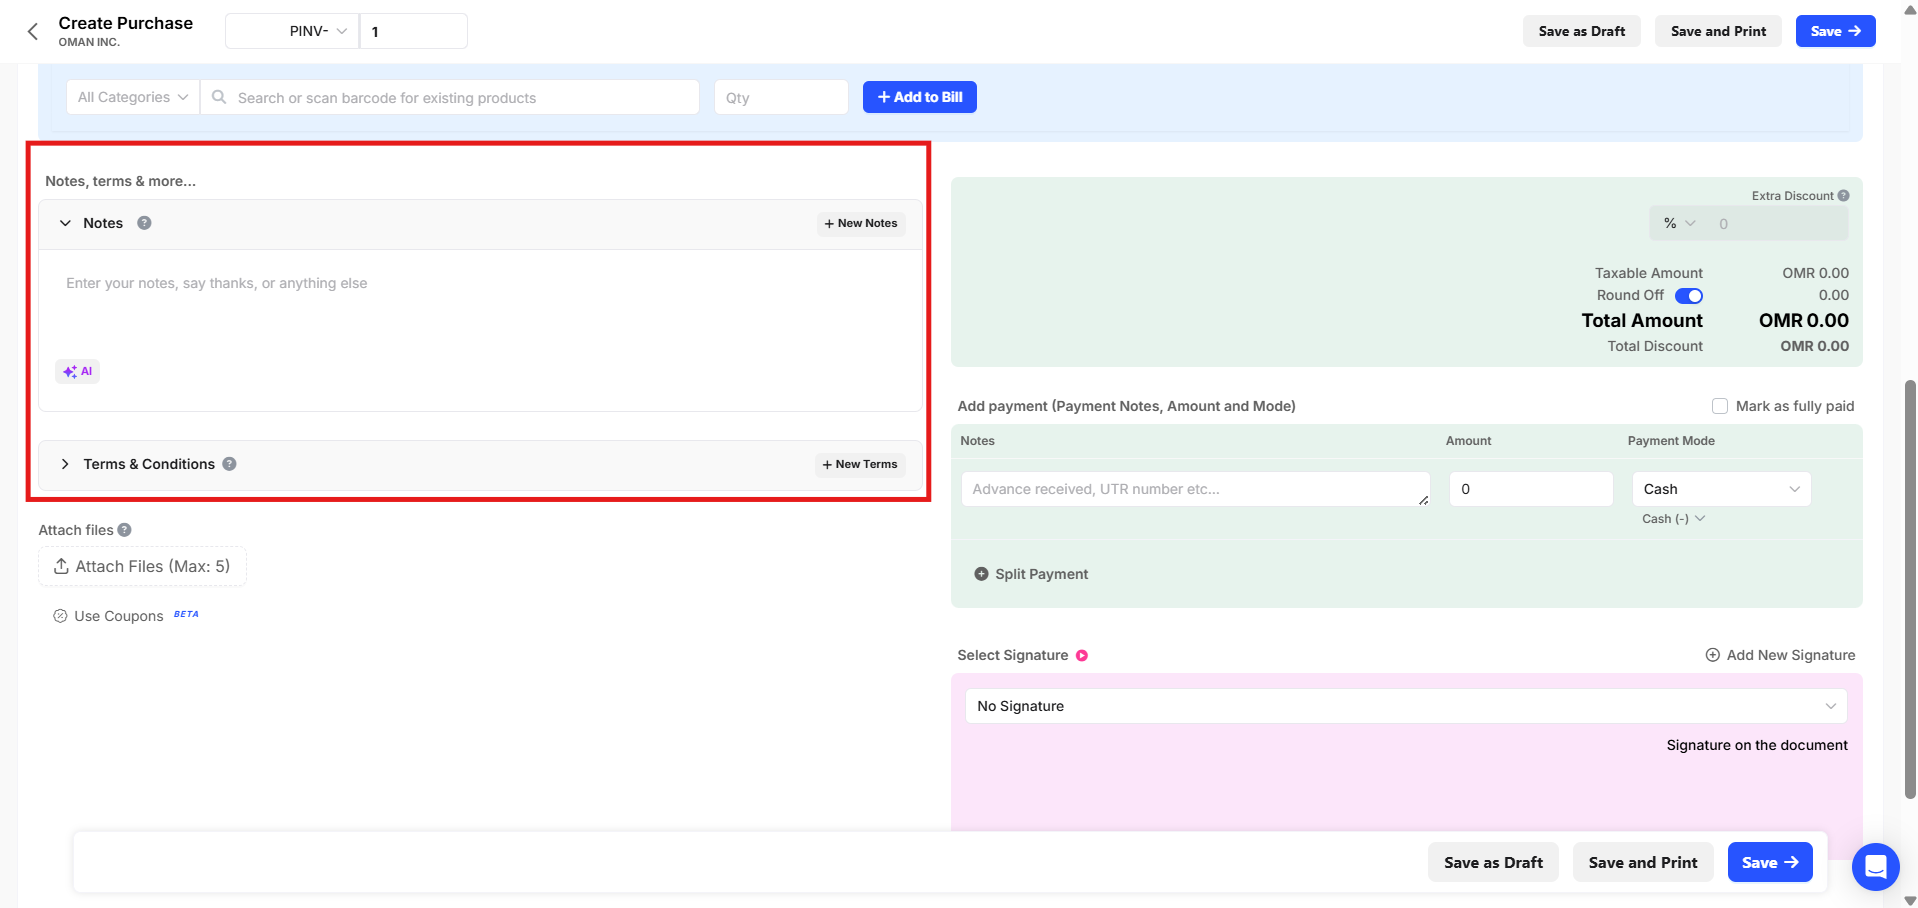This screenshot has width=1918, height=908.
Task: Open the Extra Discount percent type dropdown
Action: point(1679,224)
